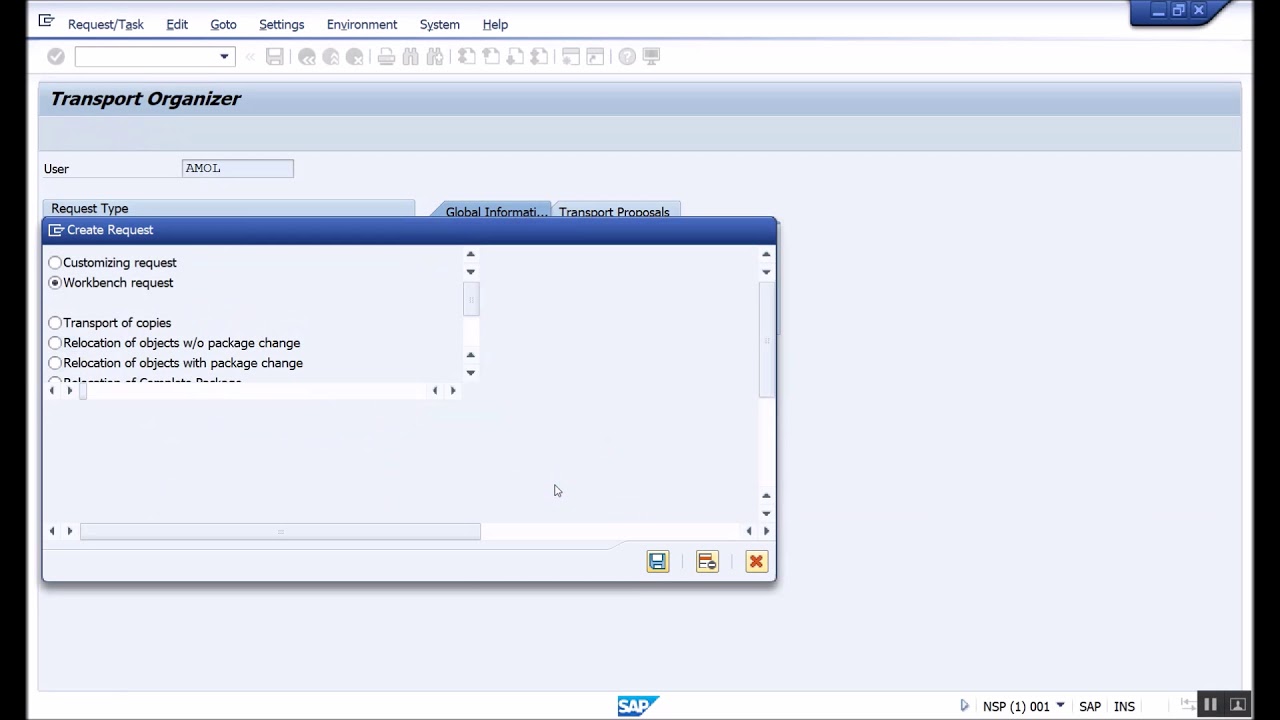Click the Cancel round X icon in toolbar

pos(355,57)
